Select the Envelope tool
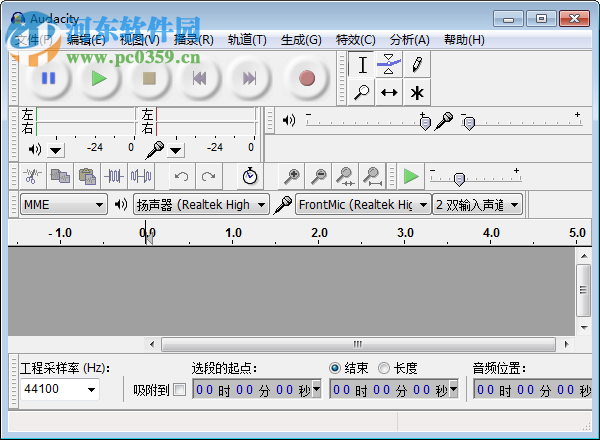Image resolution: width=600 pixels, height=440 pixels. point(389,64)
